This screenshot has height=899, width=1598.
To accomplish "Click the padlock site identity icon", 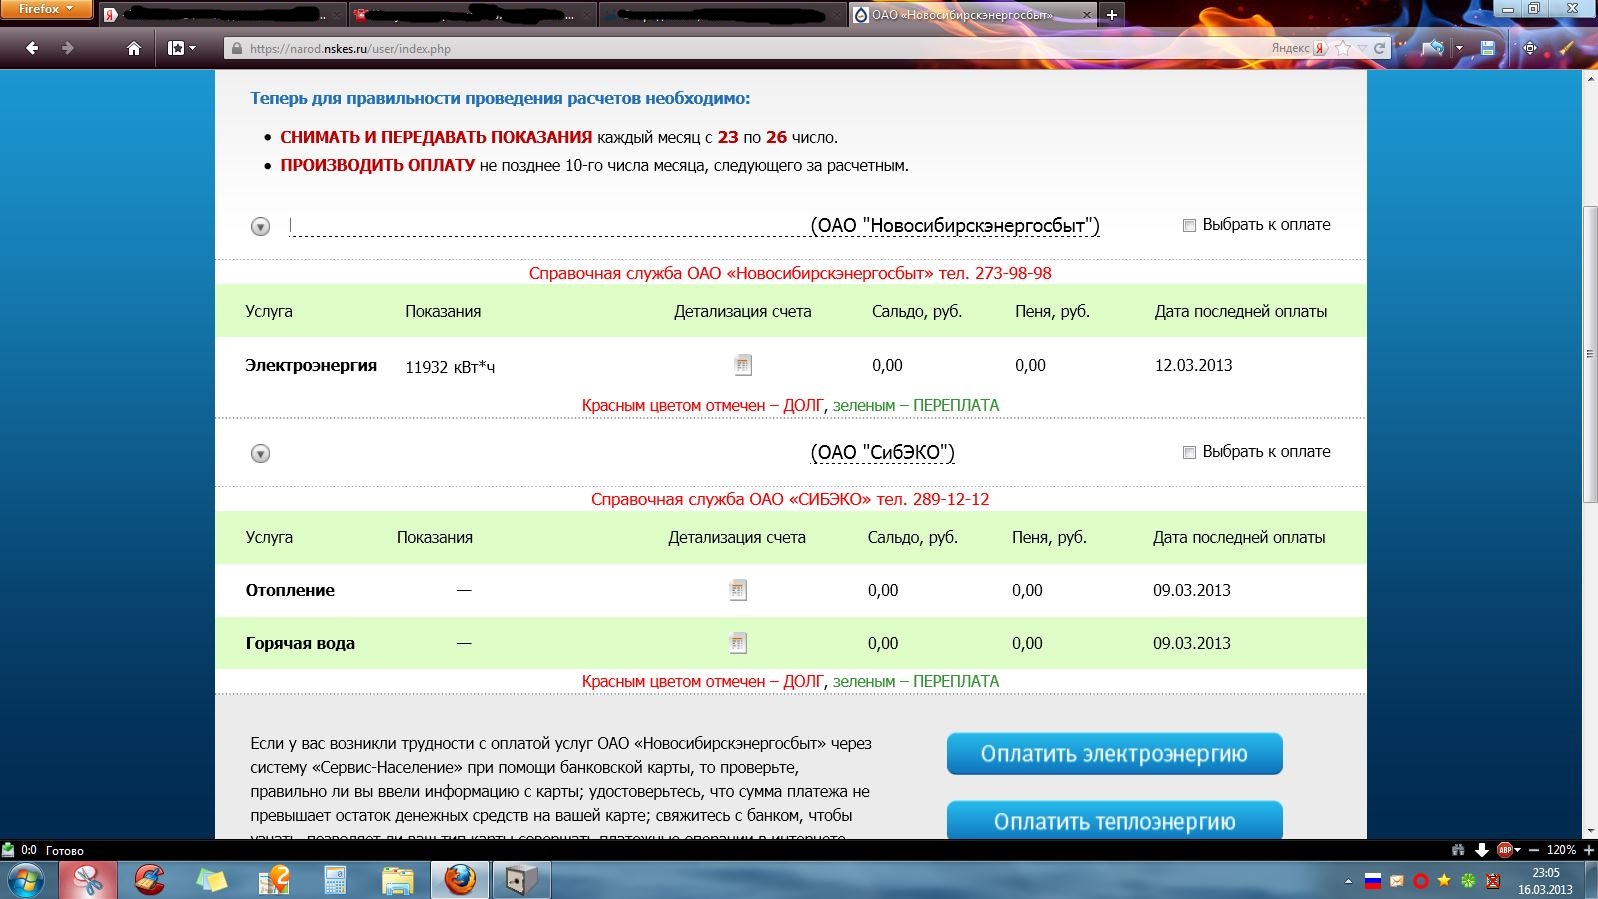I will point(236,48).
